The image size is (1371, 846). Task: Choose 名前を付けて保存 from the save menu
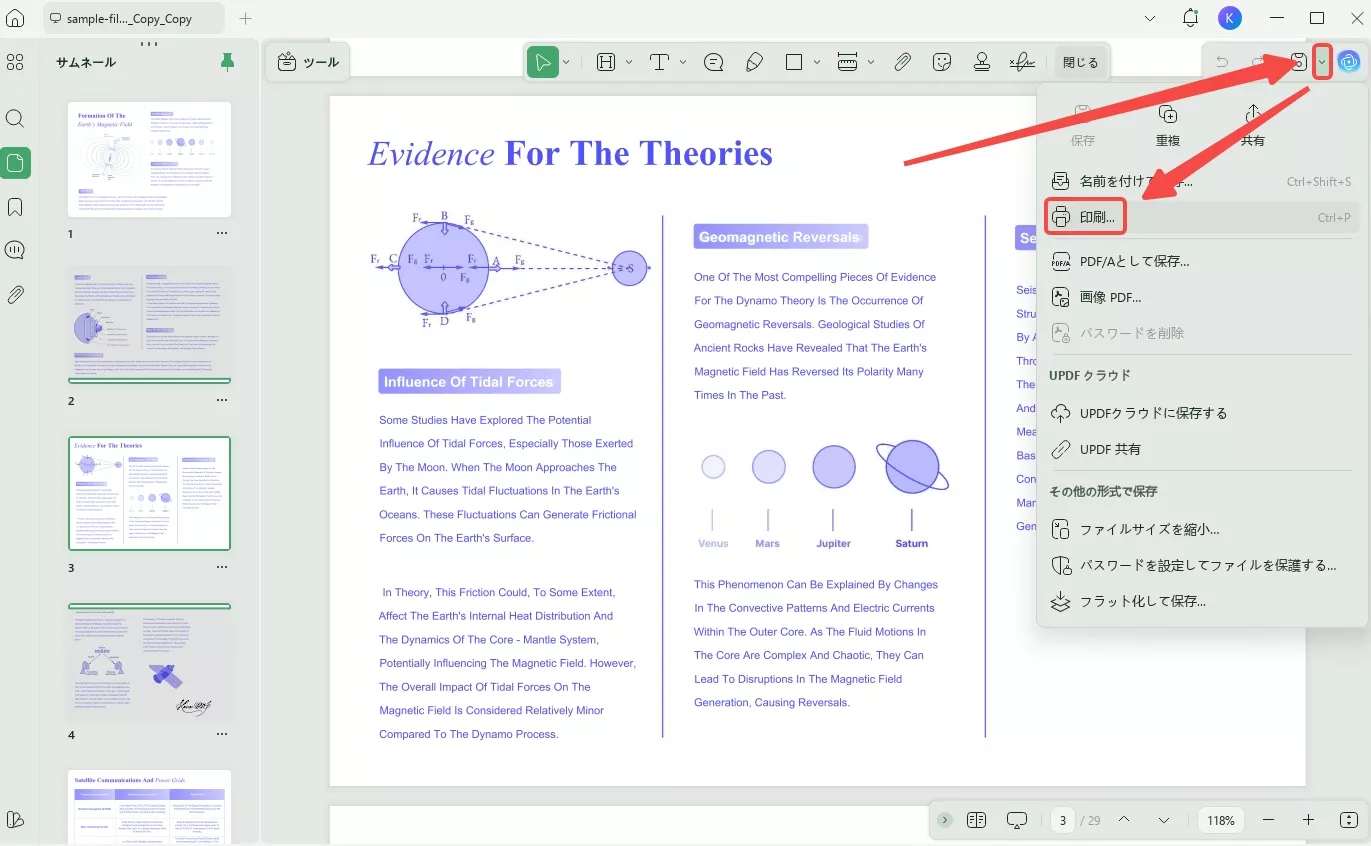pyautogui.click(x=1202, y=182)
